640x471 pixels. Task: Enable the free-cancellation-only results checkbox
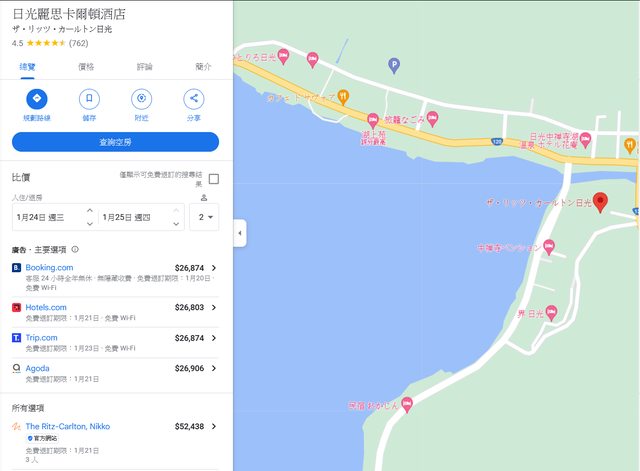click(x=213, y=179)
